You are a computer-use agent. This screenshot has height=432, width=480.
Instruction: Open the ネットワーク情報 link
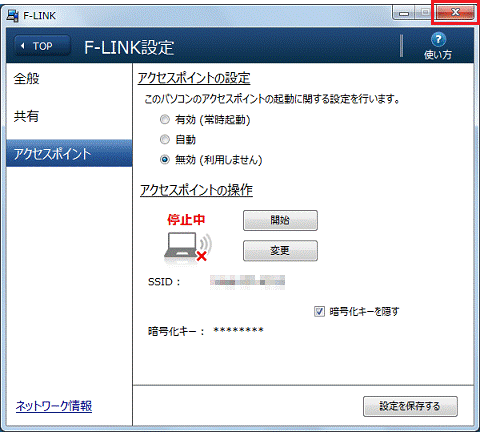pyautogui.click(x=54, y=406)
